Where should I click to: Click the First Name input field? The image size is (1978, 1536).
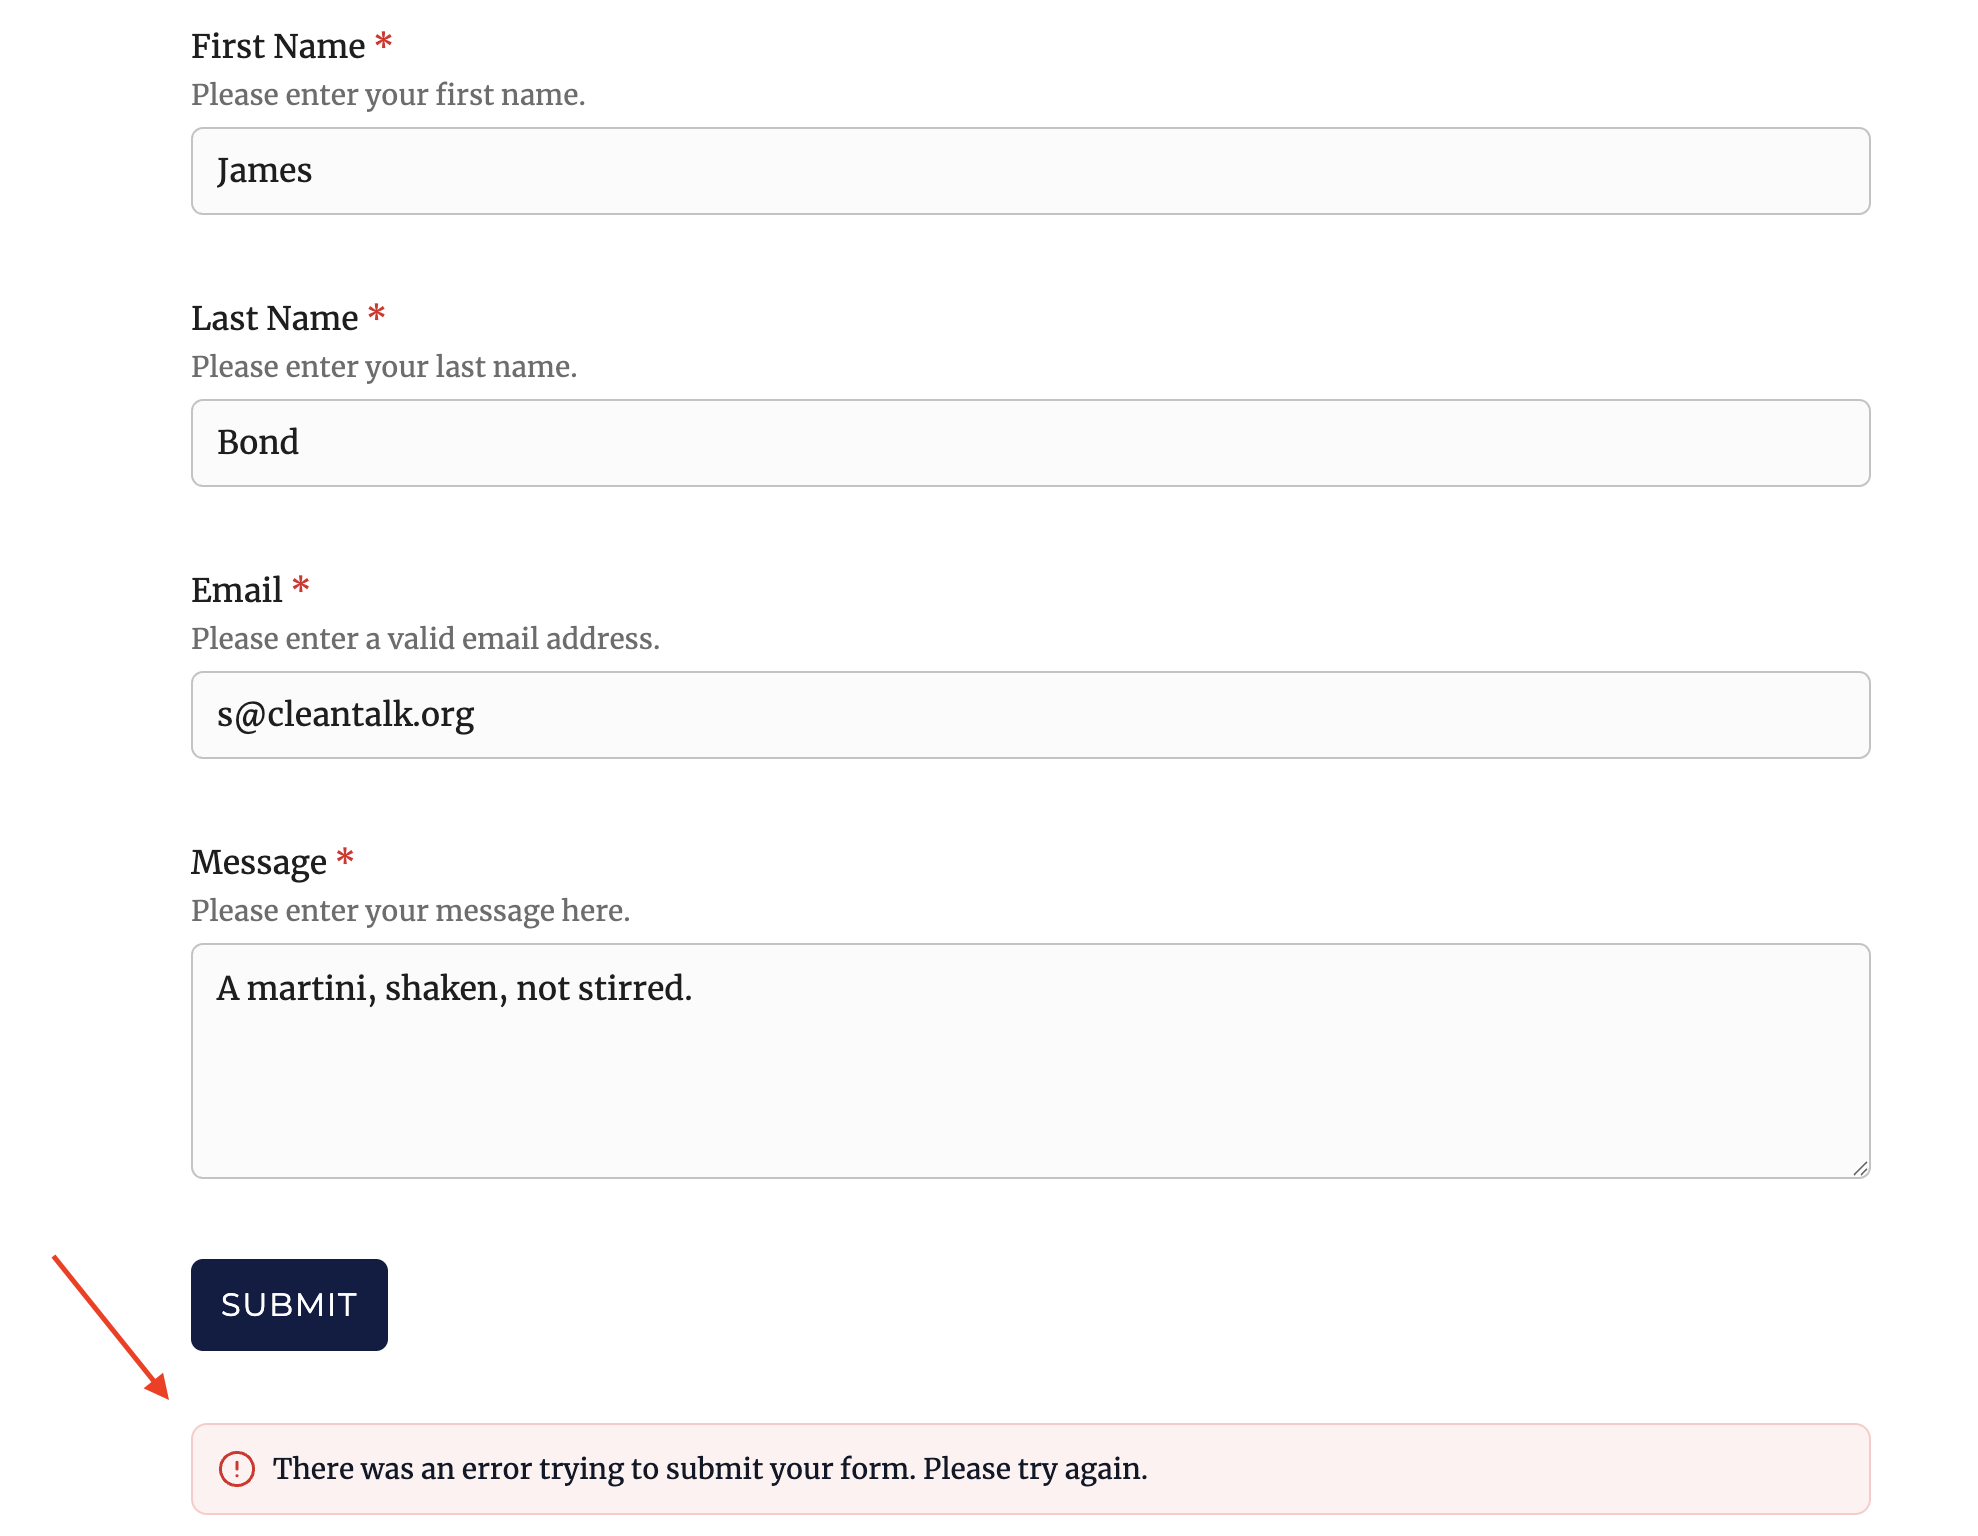[x=1030, y=171]
